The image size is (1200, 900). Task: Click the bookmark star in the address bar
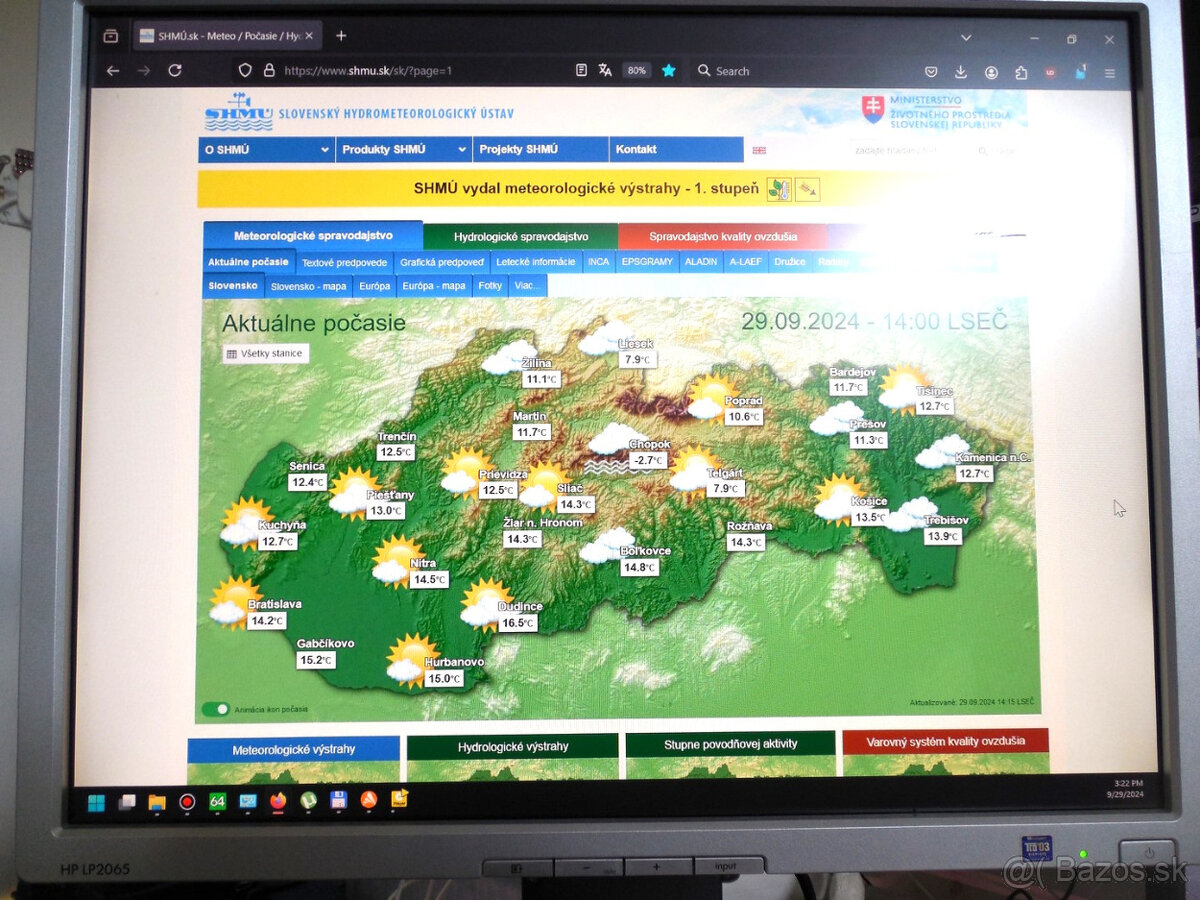(669, 70)
